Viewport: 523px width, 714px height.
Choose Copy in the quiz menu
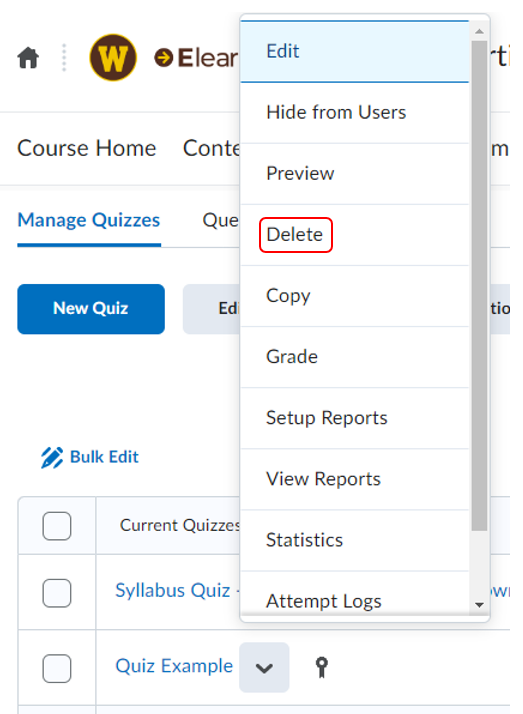click(x=355, y=296)
